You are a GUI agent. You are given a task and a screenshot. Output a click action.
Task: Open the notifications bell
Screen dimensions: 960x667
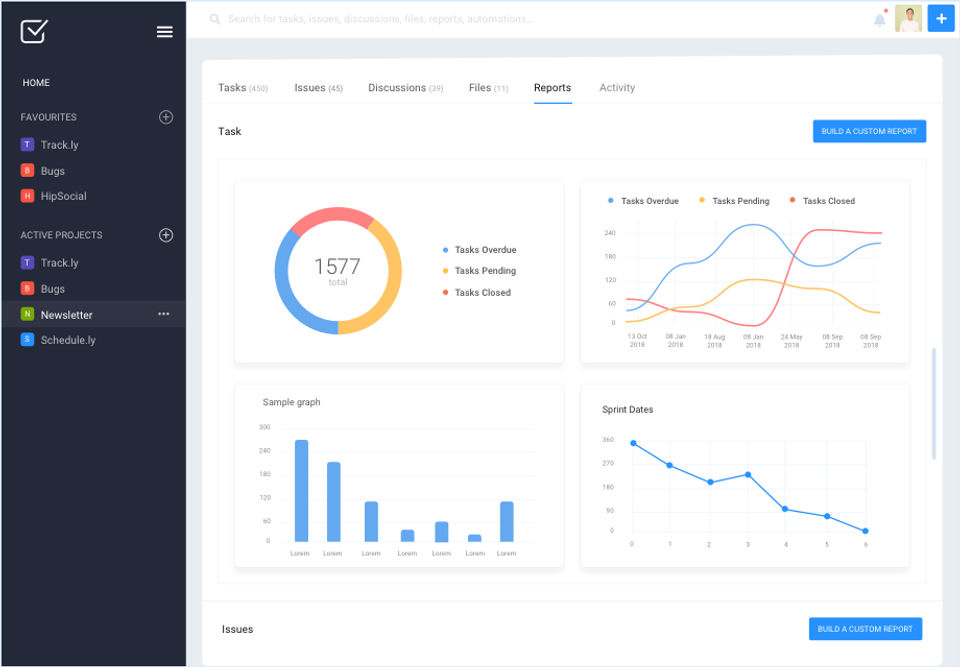[x=880, y=20]
